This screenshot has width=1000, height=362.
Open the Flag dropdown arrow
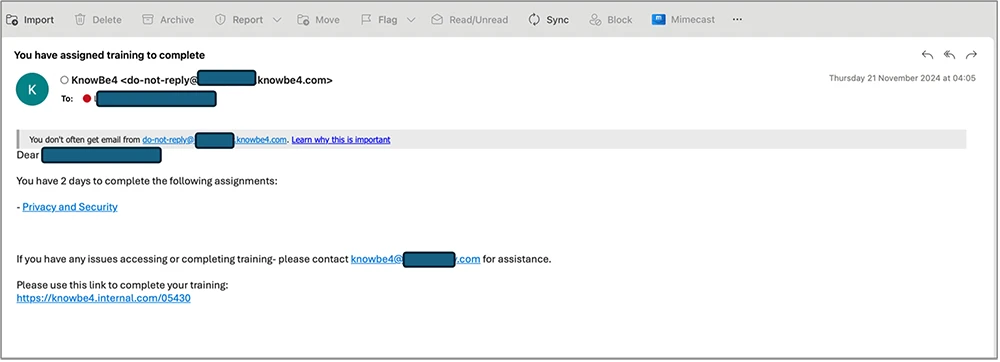[x=411, y=20]
